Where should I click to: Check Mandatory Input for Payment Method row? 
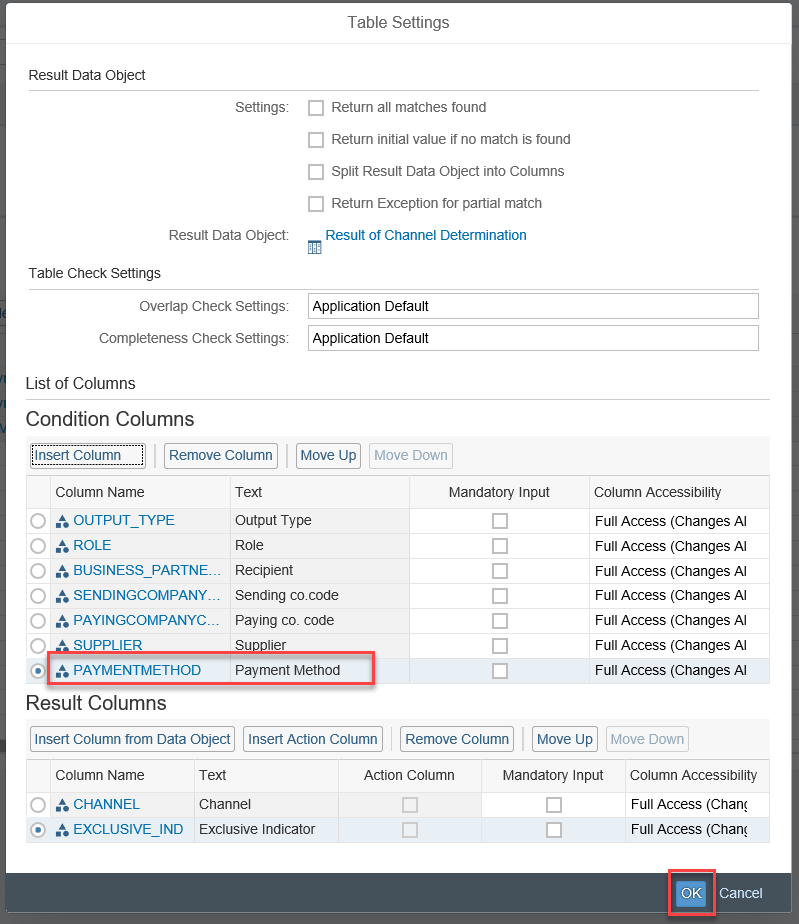[x=500, y=671]
